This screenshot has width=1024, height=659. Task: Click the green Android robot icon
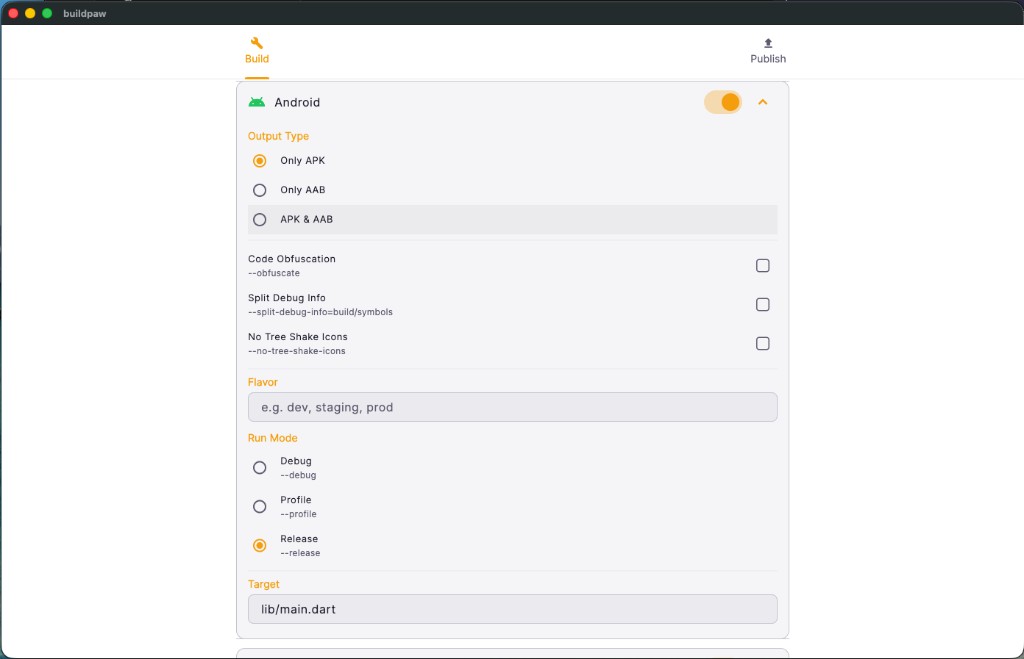259,102
